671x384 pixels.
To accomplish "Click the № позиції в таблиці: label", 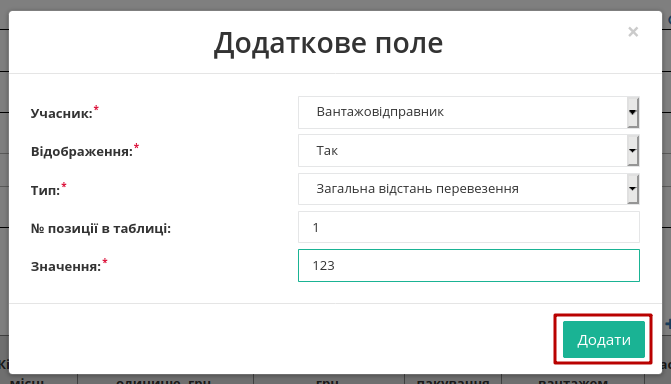I will click(x=101, y=228).
